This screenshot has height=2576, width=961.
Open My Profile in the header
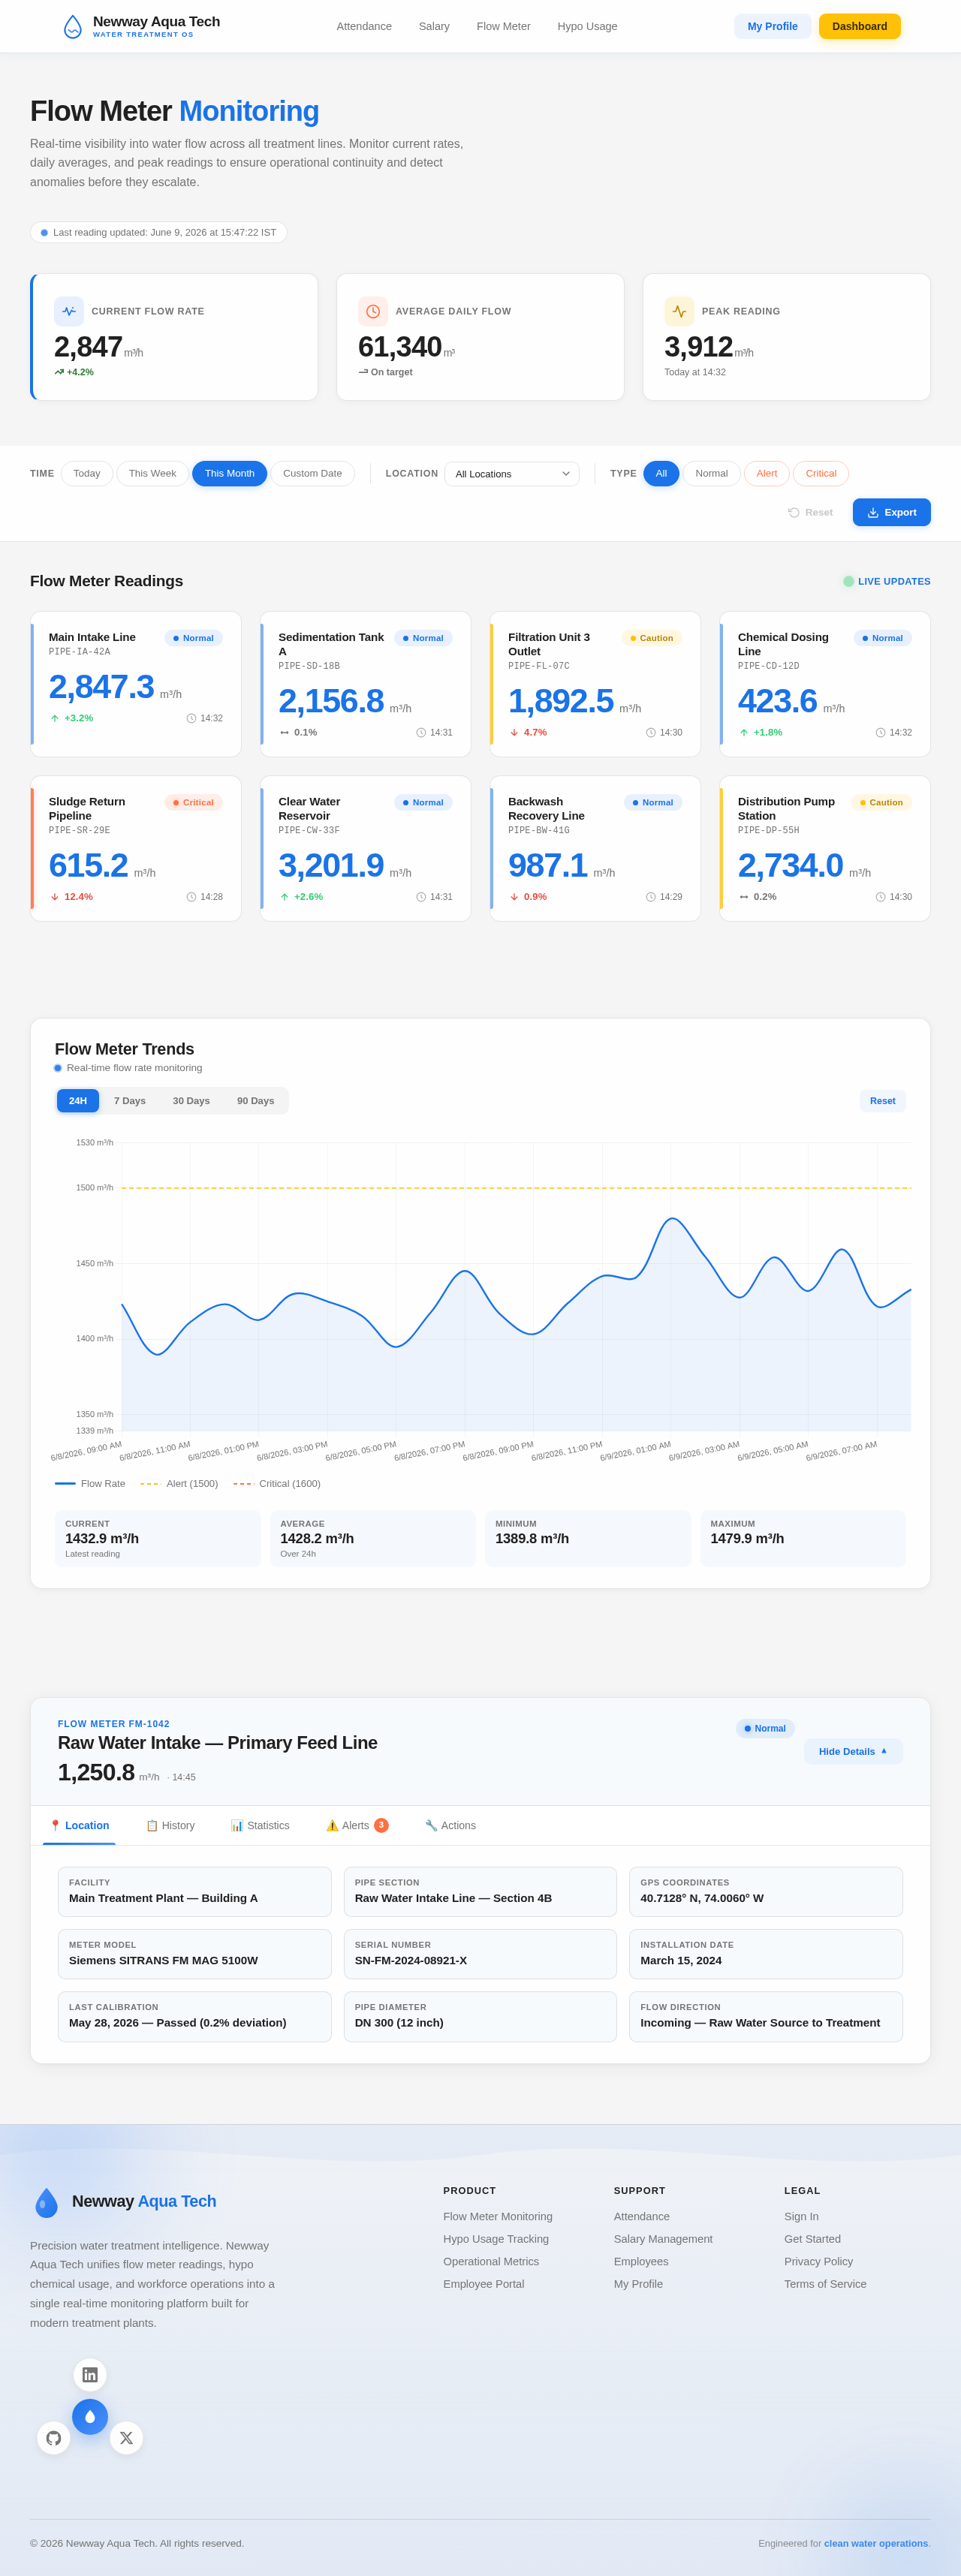(x=773, y=26)
